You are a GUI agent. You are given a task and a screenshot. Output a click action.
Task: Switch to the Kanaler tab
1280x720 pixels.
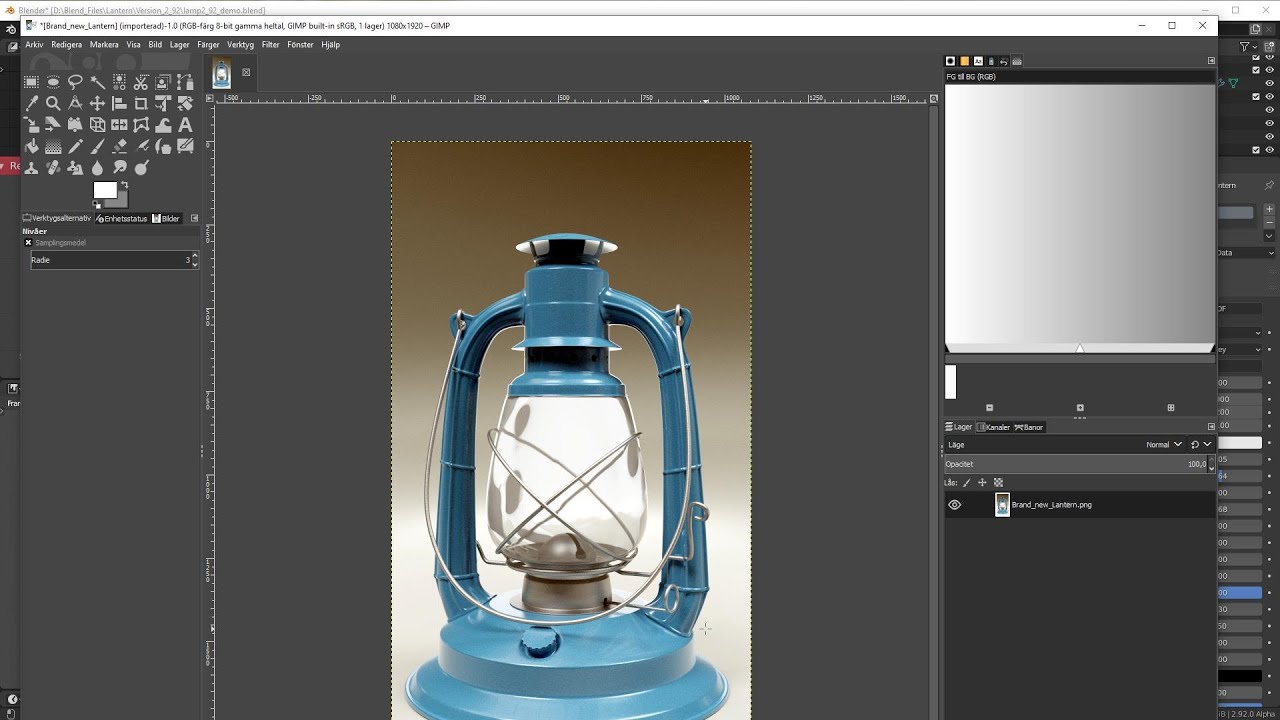[993, 427]
